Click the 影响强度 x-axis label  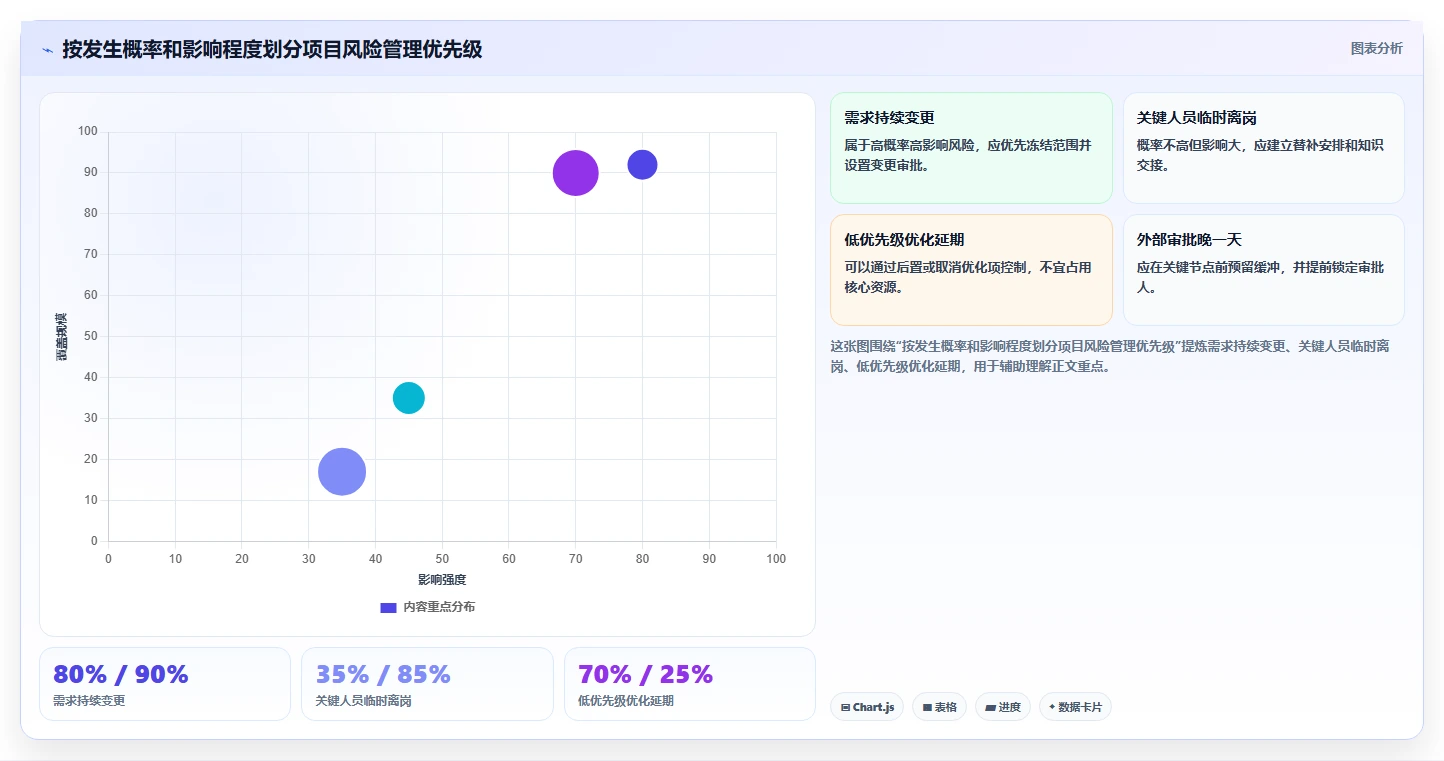pyautogui.click(x=442, y=580)
